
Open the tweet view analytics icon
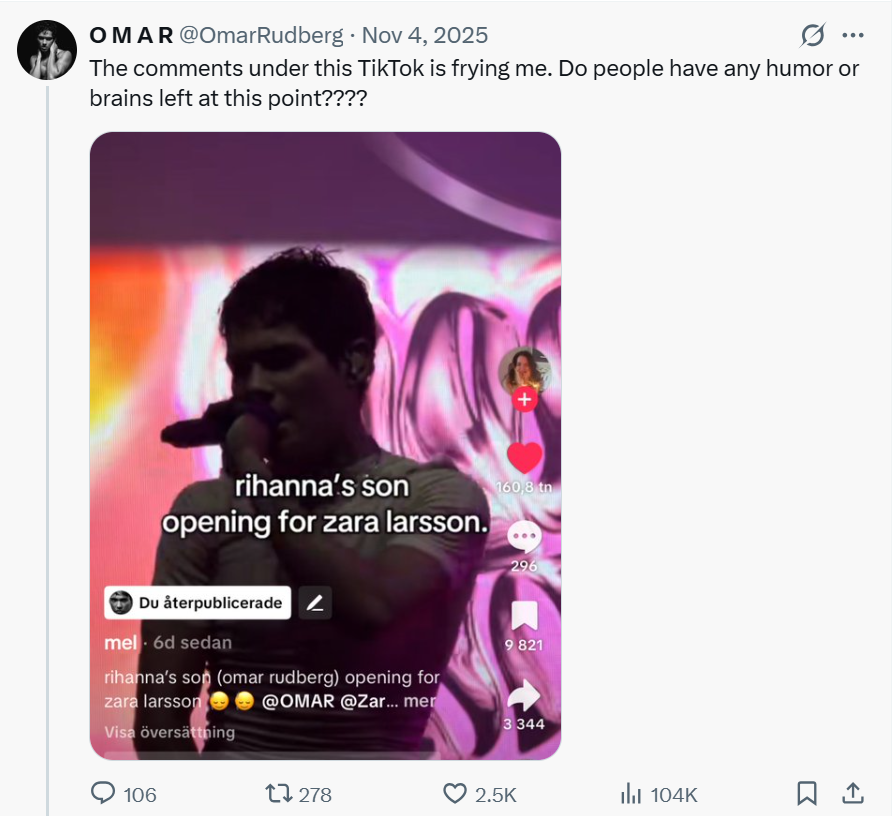click(631, 794)
